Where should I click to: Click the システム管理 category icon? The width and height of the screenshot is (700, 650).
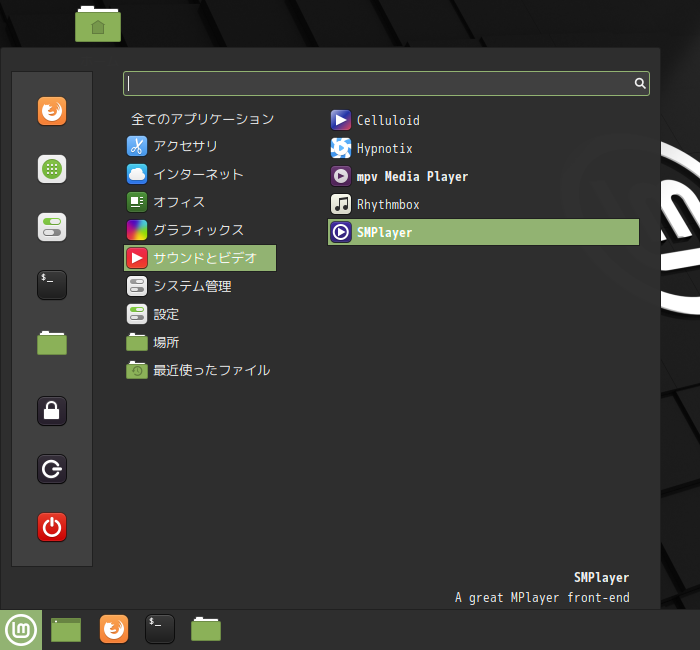pos(137,286)
